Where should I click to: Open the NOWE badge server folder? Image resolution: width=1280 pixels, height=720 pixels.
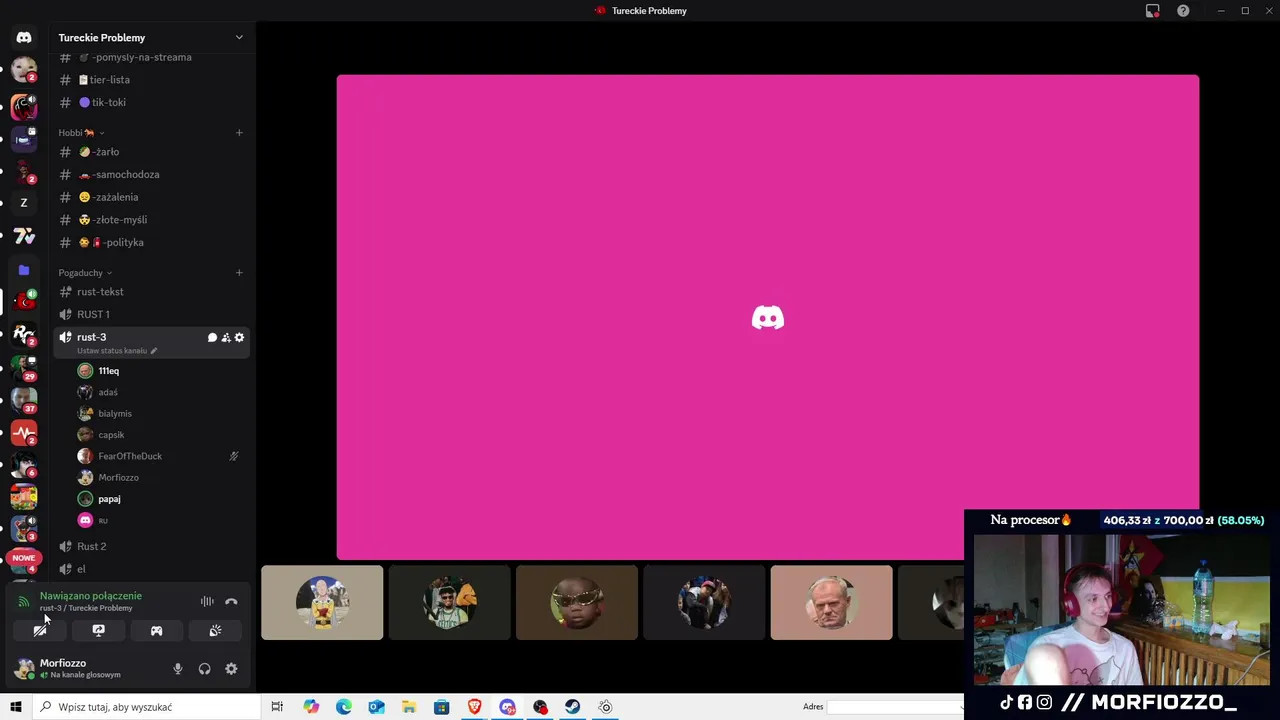[24, 560]
